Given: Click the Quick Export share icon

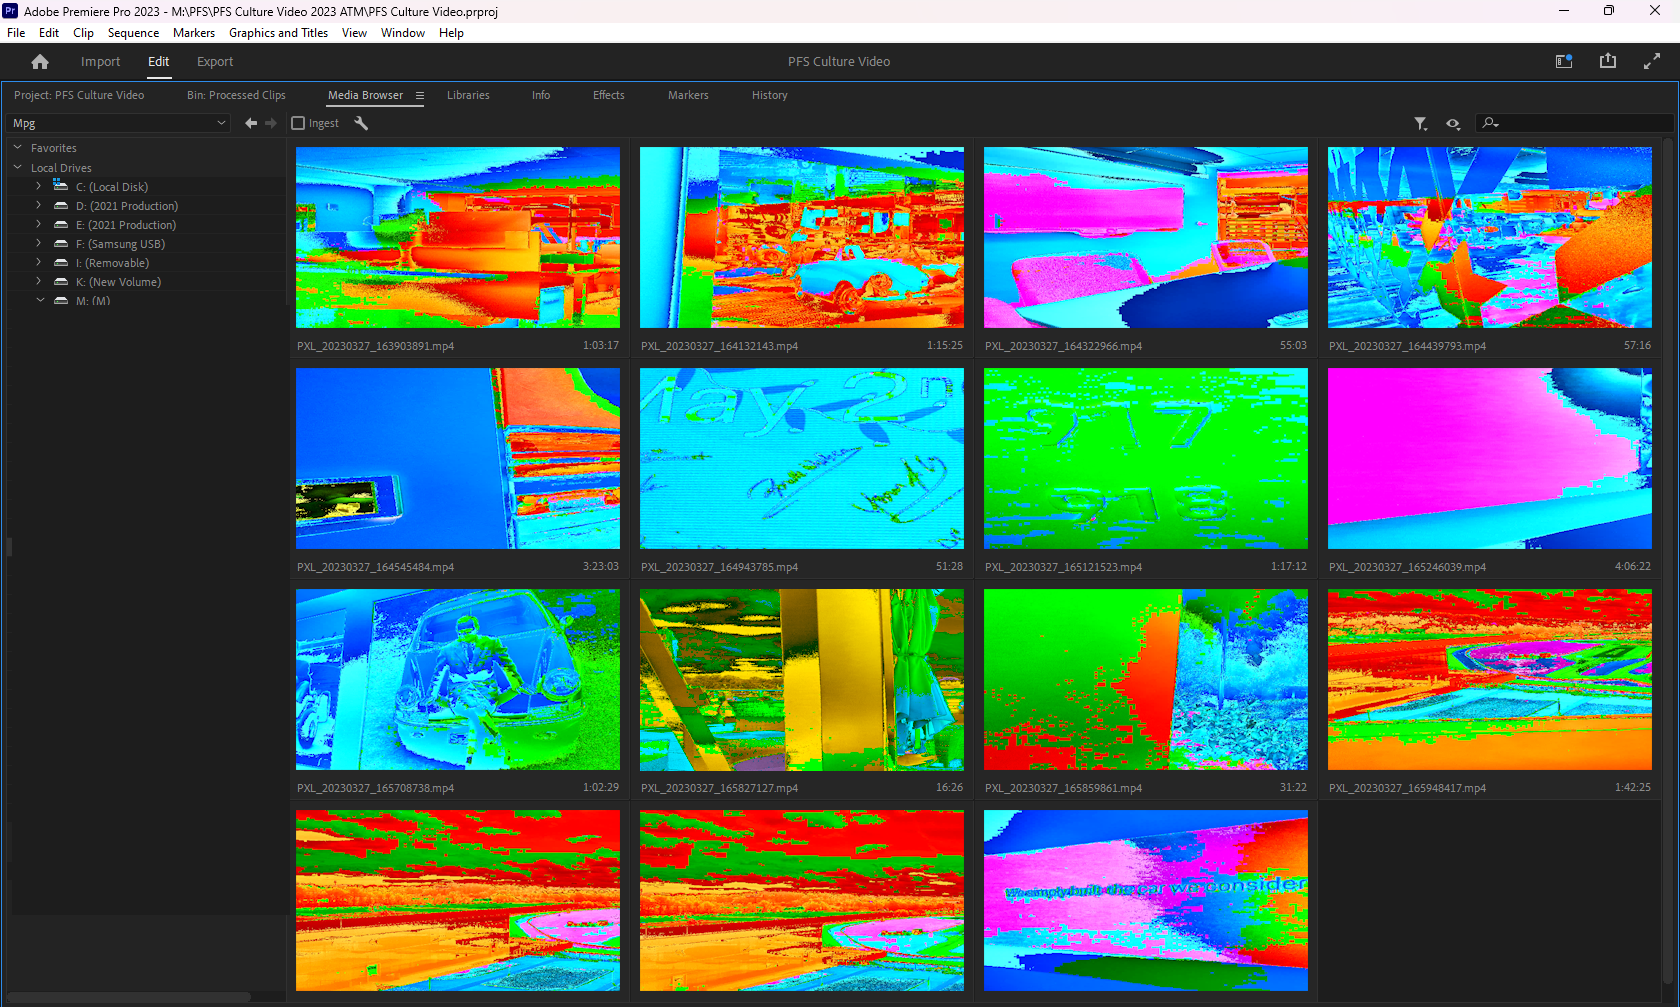Looking at the screenshot, I should 1607,61.
